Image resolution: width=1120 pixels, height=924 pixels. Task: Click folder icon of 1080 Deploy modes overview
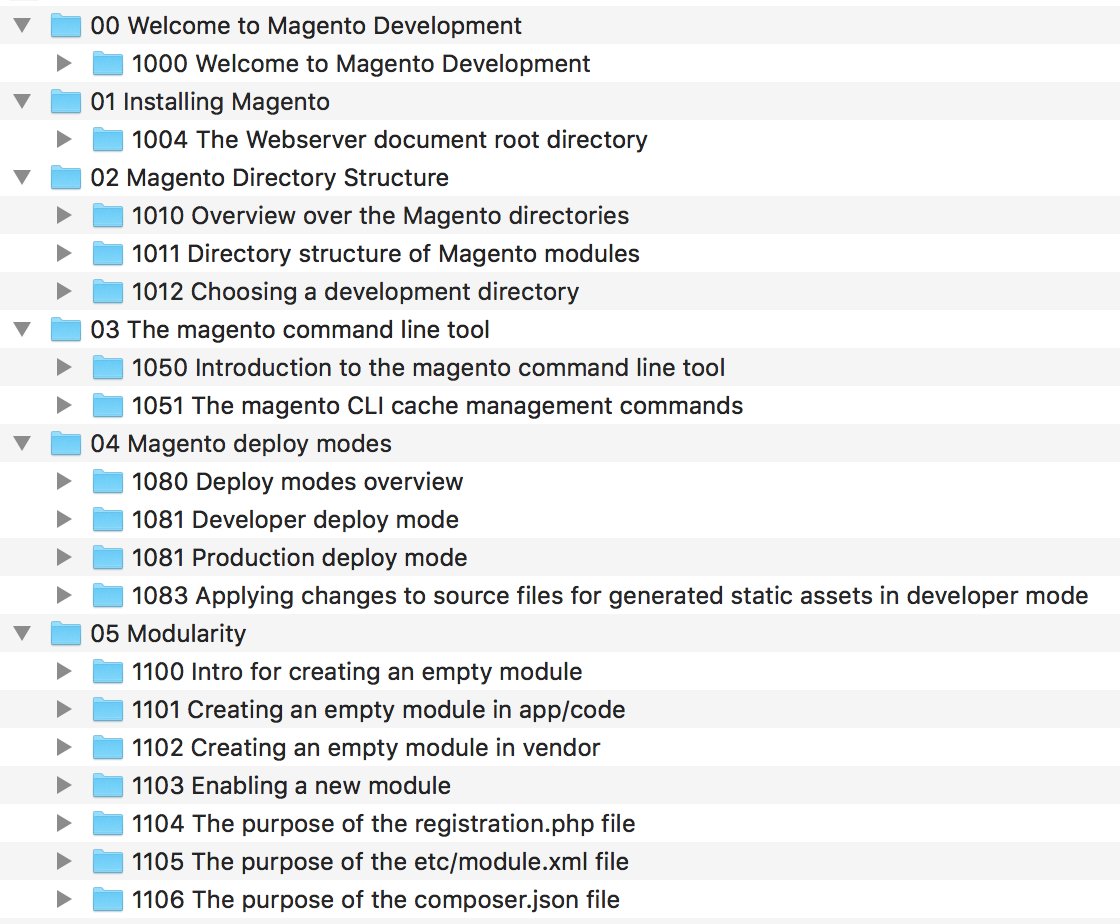point(108,481)
